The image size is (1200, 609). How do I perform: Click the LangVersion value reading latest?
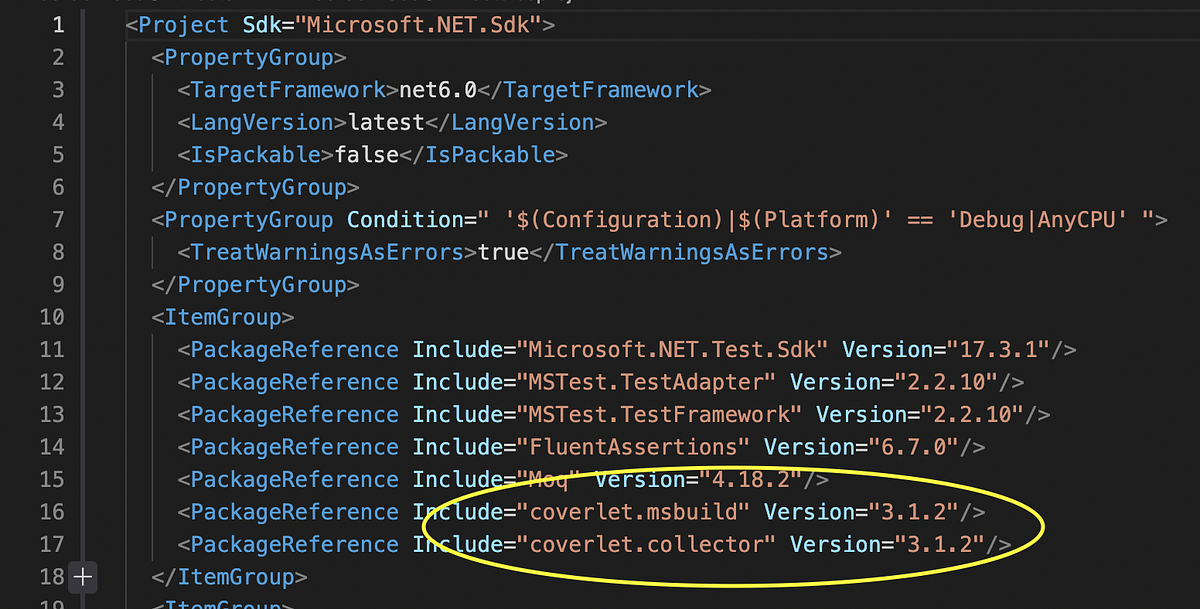coord(382,122)
